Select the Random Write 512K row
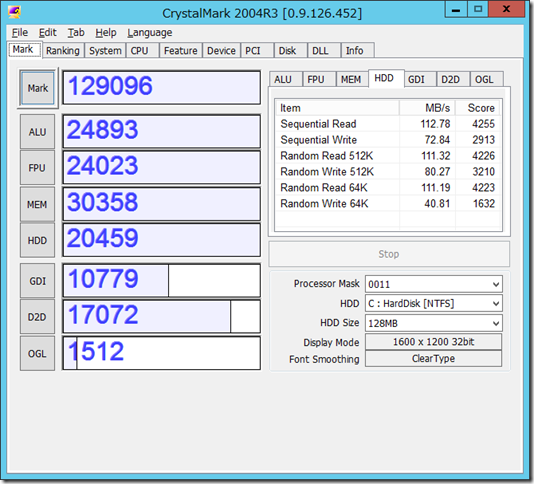534x484 pixels. tap(388, 172)
